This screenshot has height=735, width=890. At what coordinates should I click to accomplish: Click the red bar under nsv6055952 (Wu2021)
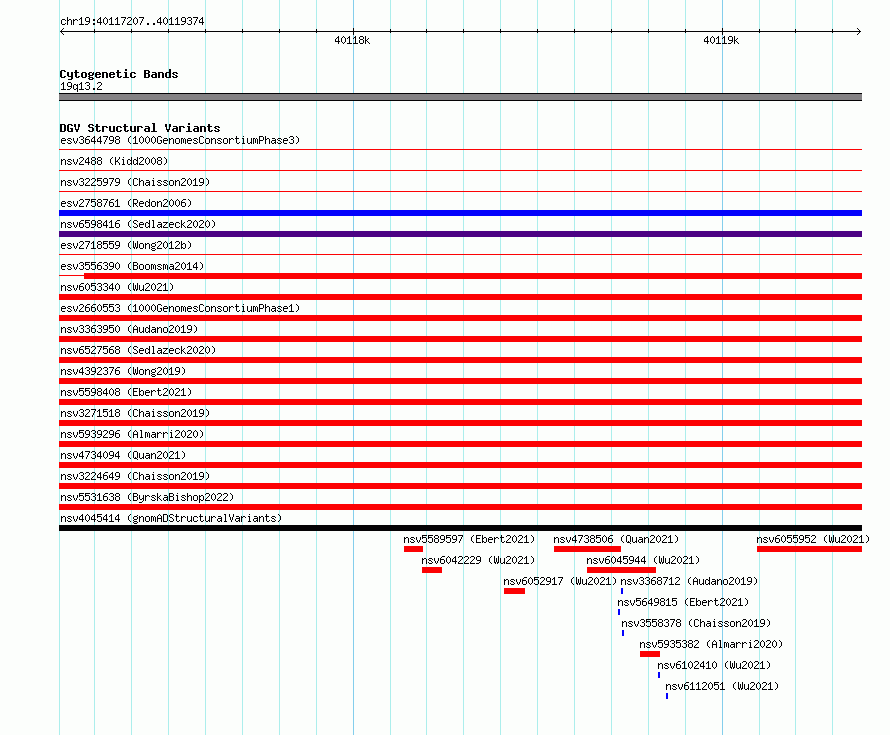pos(809,549)
